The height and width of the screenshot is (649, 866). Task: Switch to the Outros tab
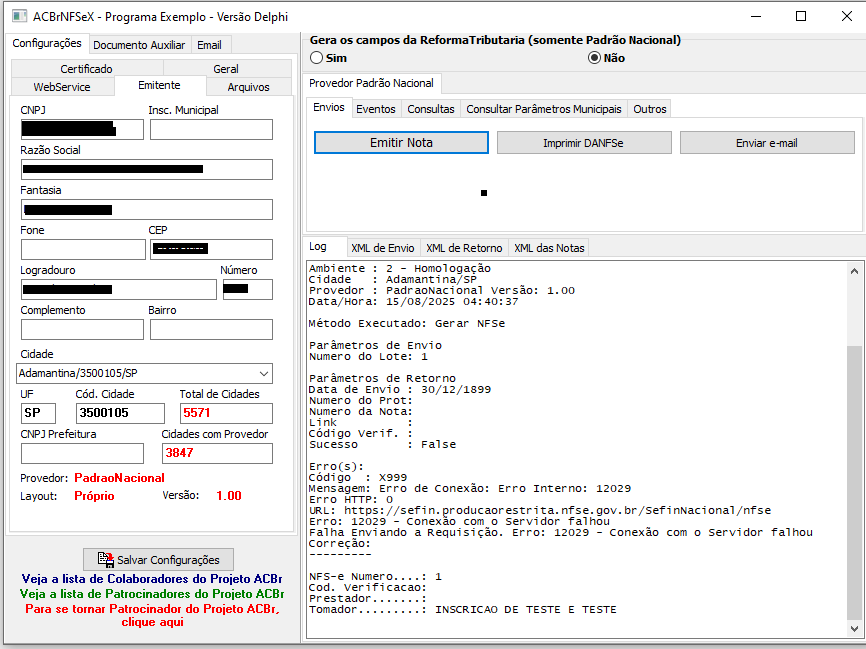pos(650,109)
